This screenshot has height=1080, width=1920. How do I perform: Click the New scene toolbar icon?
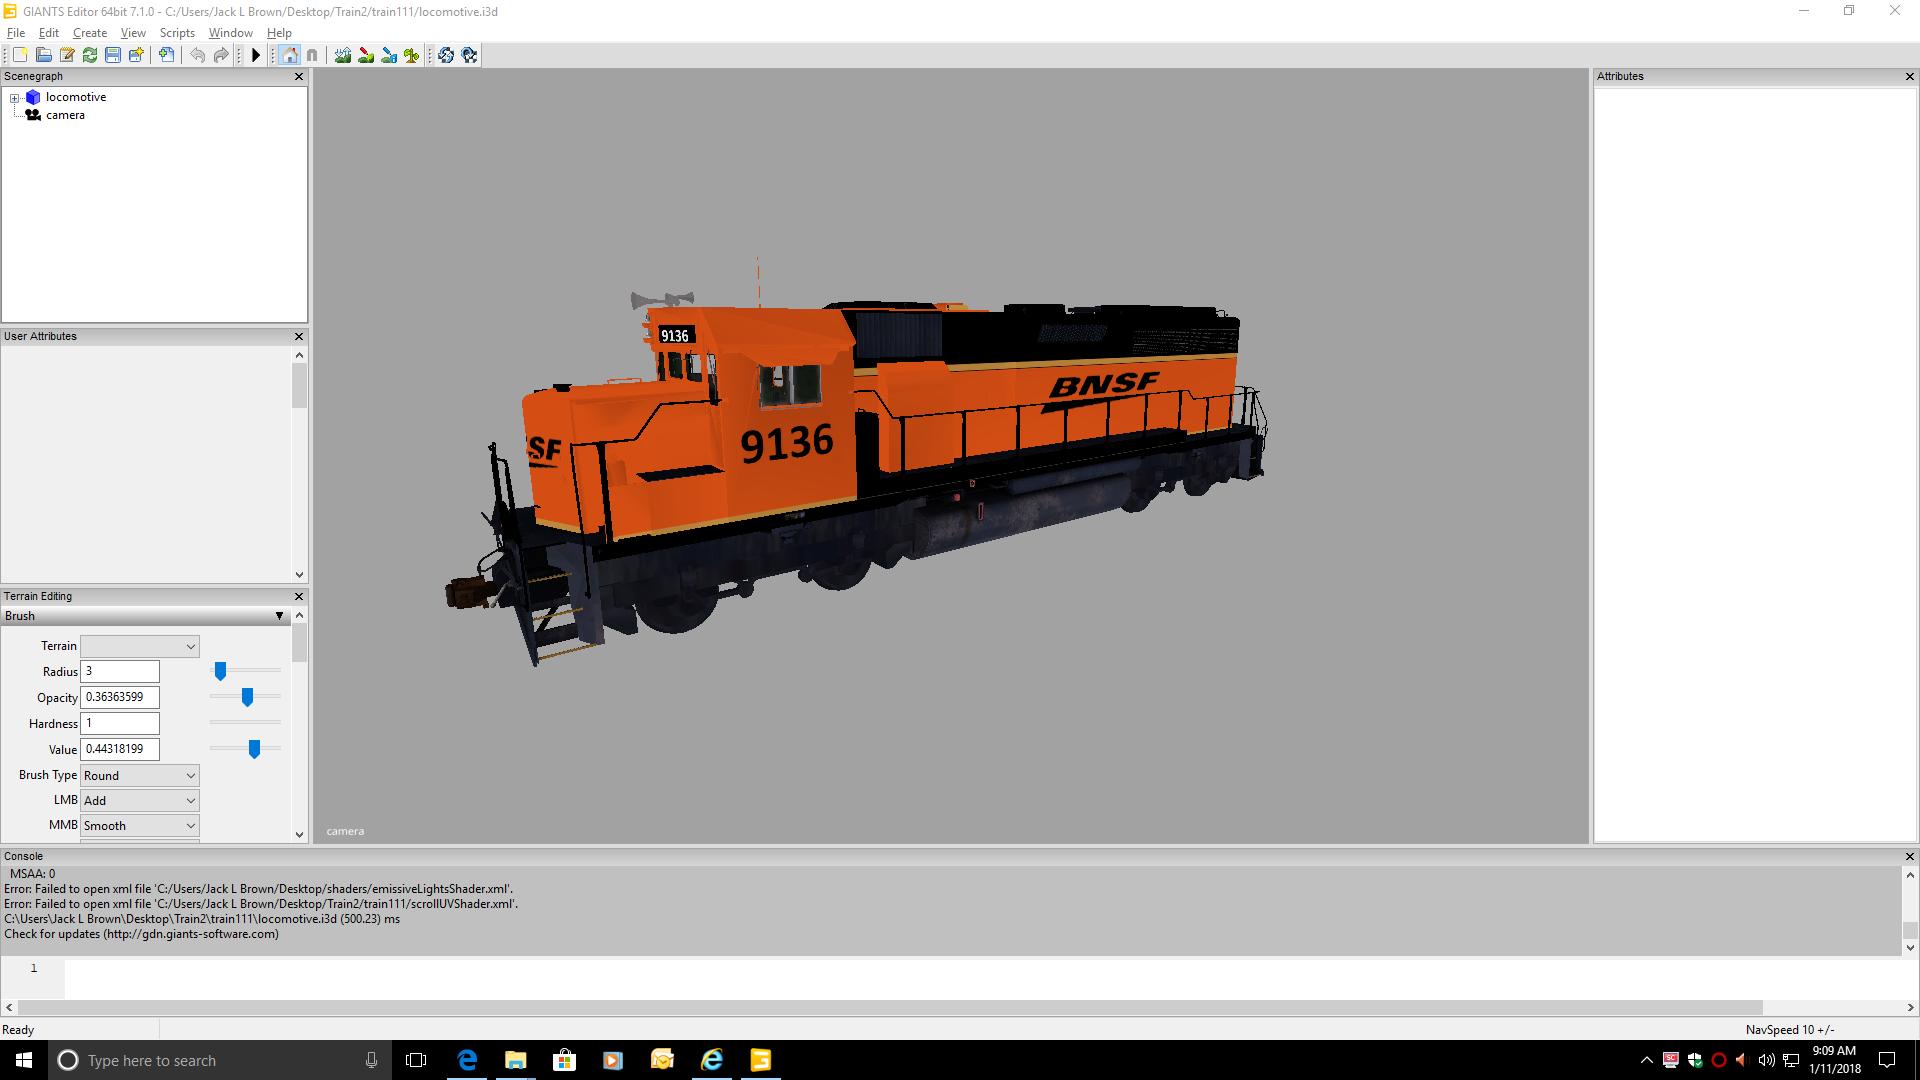point(20,55)
